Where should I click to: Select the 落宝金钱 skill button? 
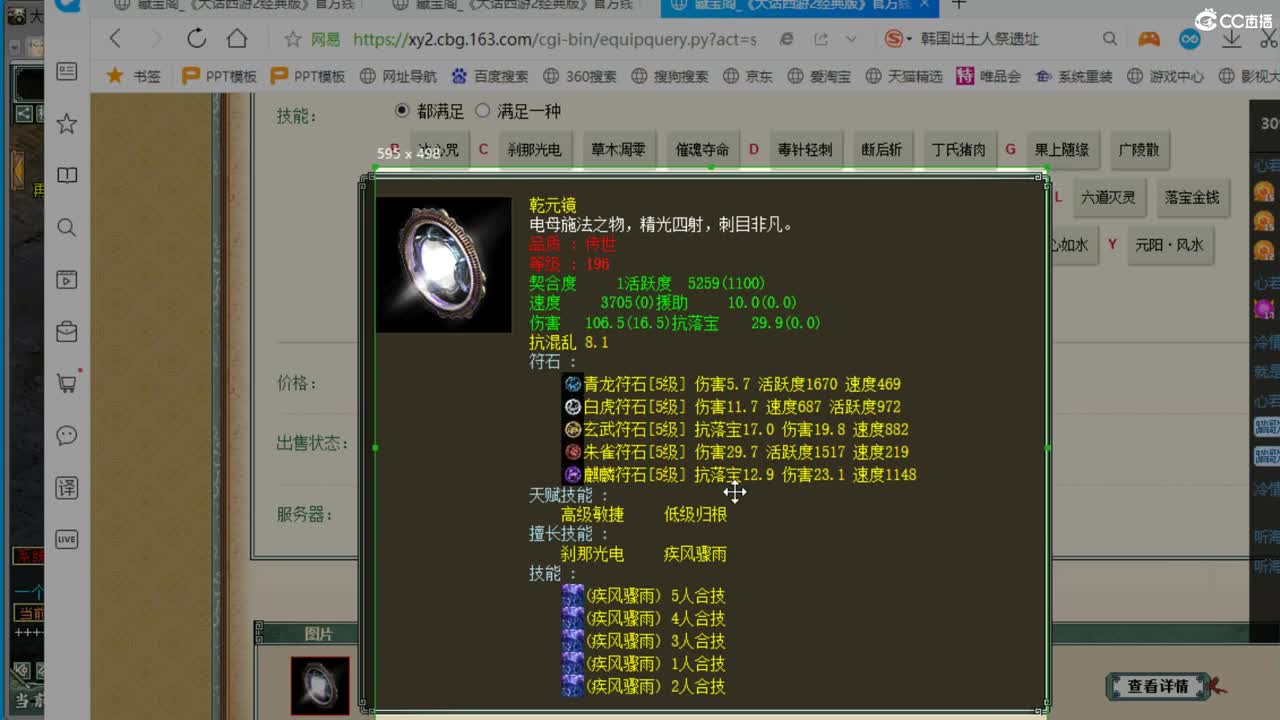click(1192, 197)
